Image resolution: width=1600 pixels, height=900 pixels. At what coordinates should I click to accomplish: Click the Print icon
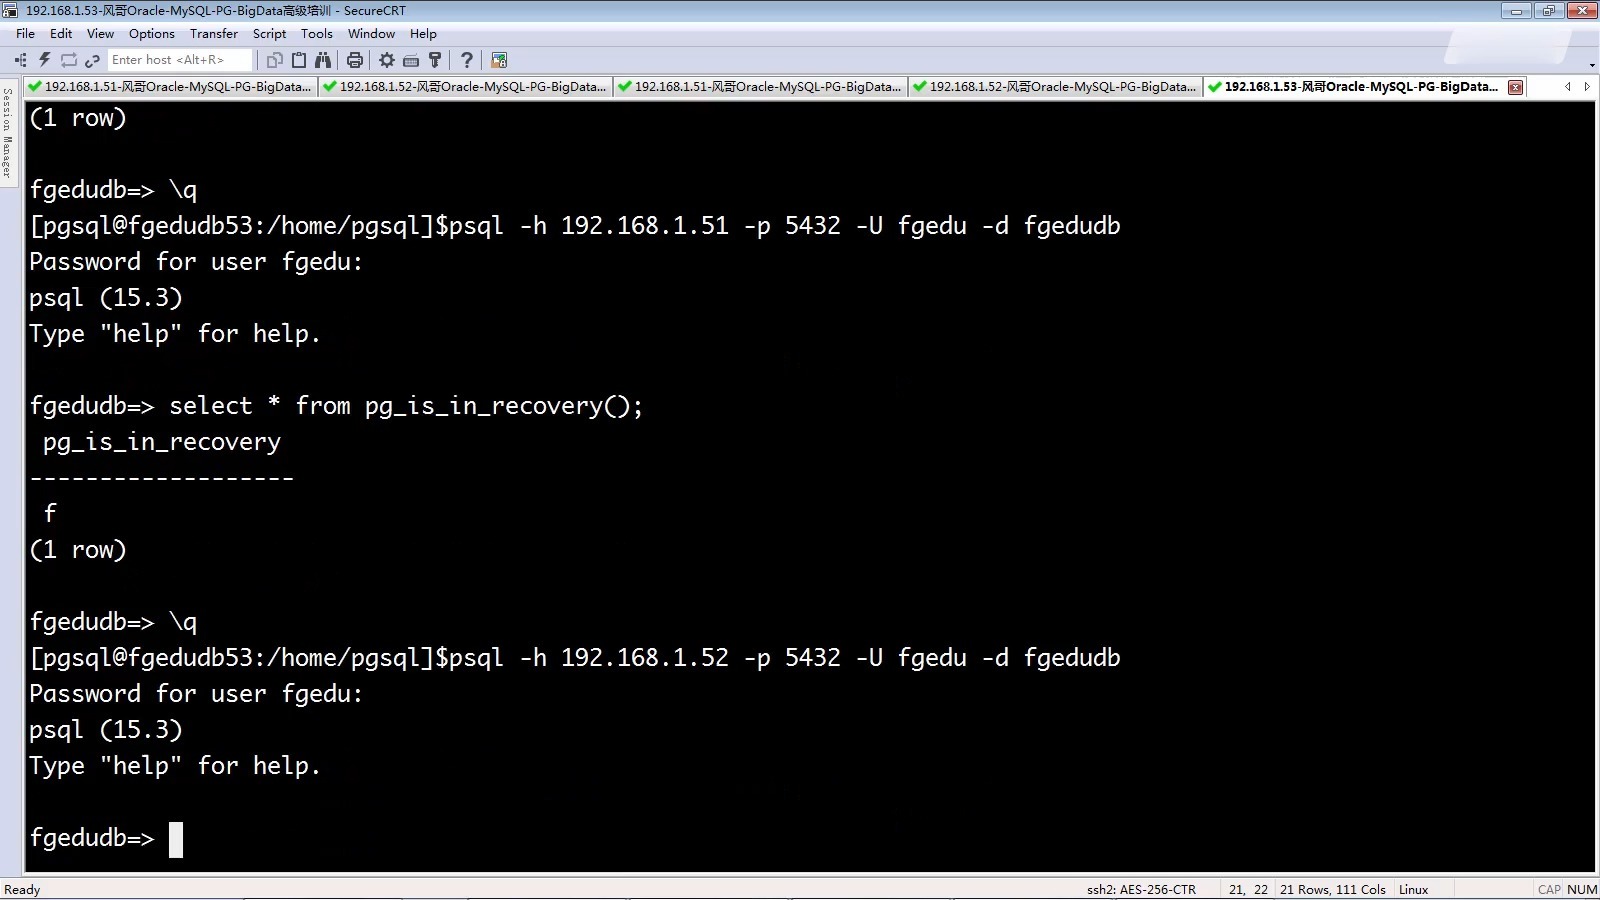[354, 60]
